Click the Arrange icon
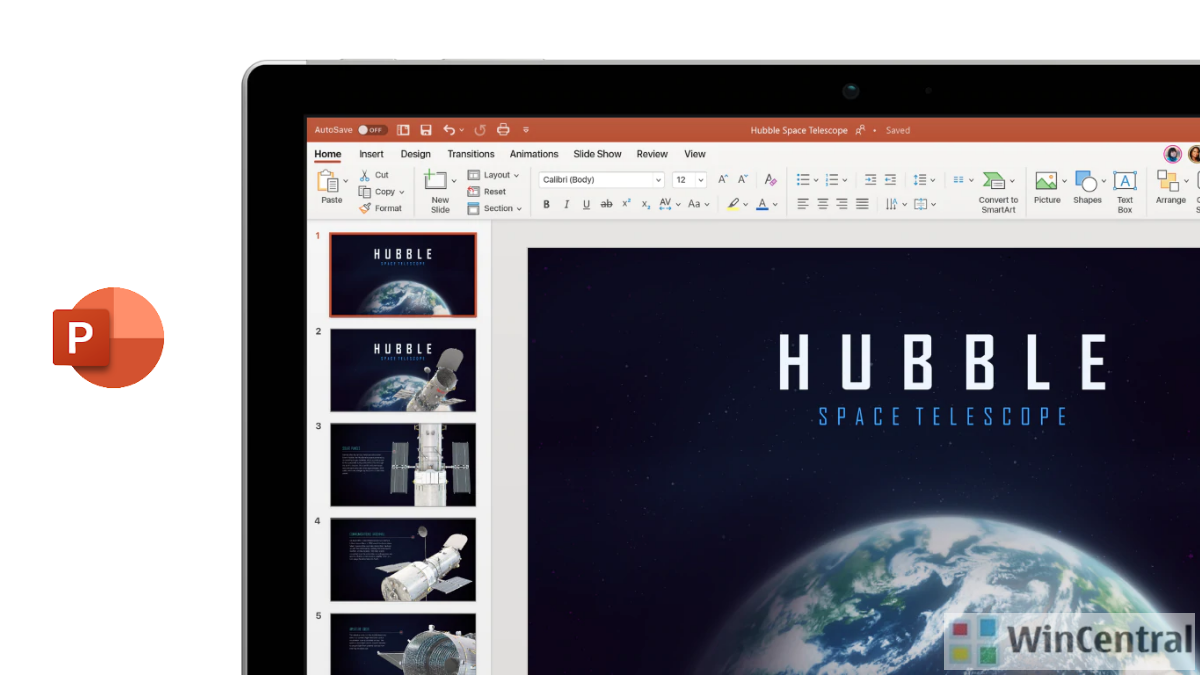The height and width of the screenshot is (675, 1200). (1168, 181)
